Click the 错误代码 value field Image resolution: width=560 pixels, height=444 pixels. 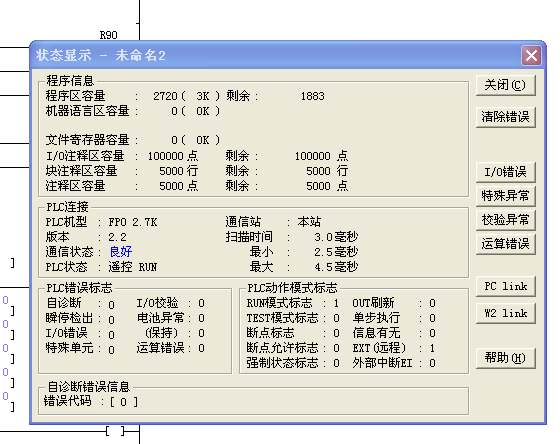click(x=124, y=402)
